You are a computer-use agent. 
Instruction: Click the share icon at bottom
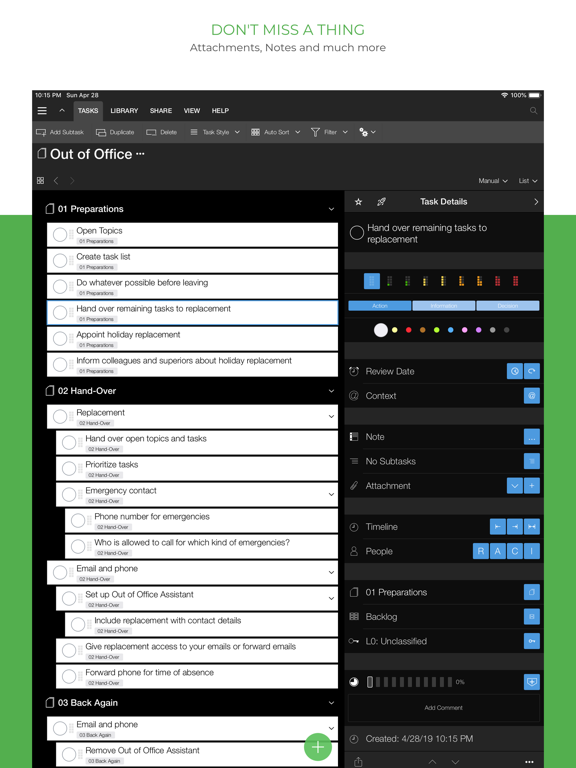coord(358,762)
